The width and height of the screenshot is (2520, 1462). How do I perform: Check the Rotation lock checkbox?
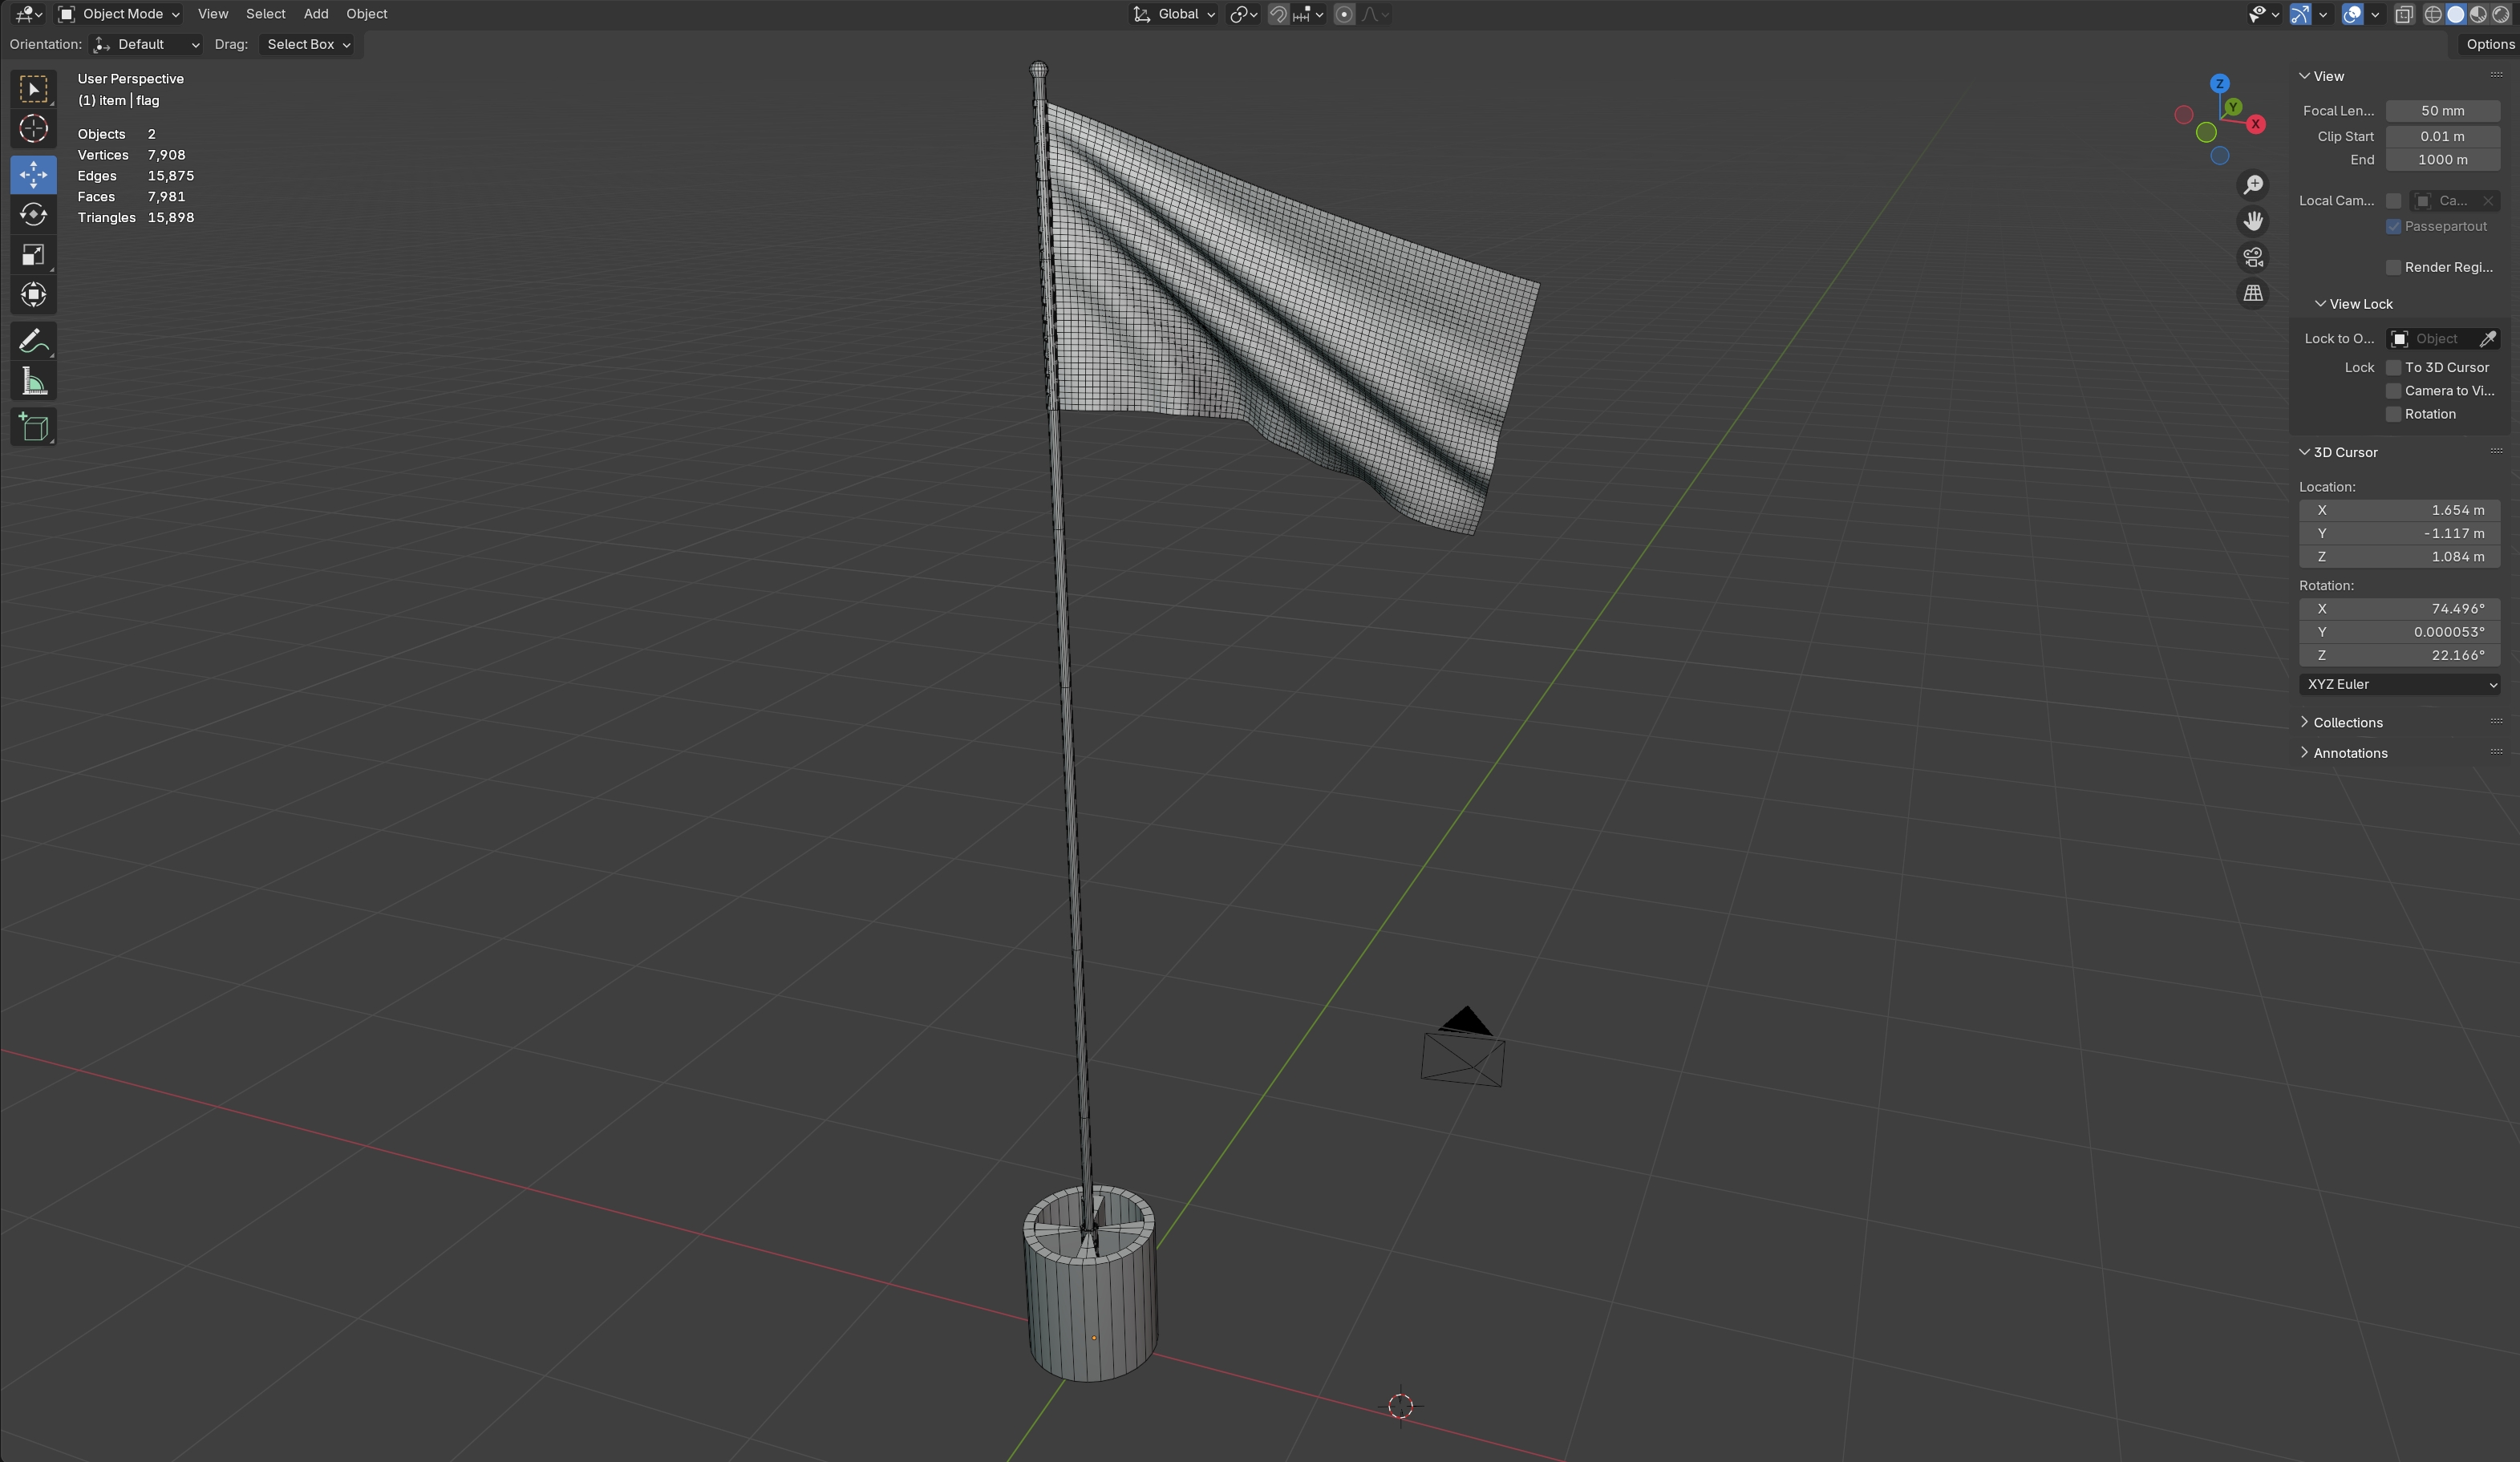tap(2393, 414)
